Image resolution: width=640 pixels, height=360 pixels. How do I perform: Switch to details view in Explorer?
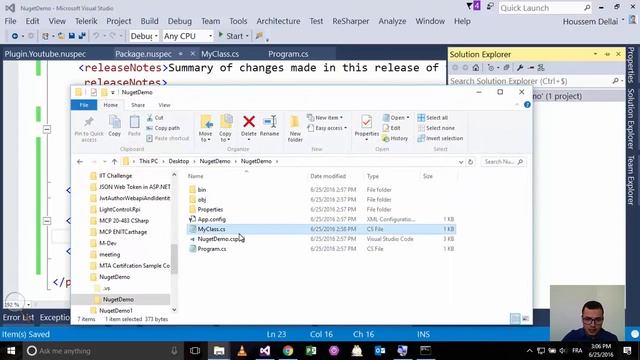tap(515, 319)
